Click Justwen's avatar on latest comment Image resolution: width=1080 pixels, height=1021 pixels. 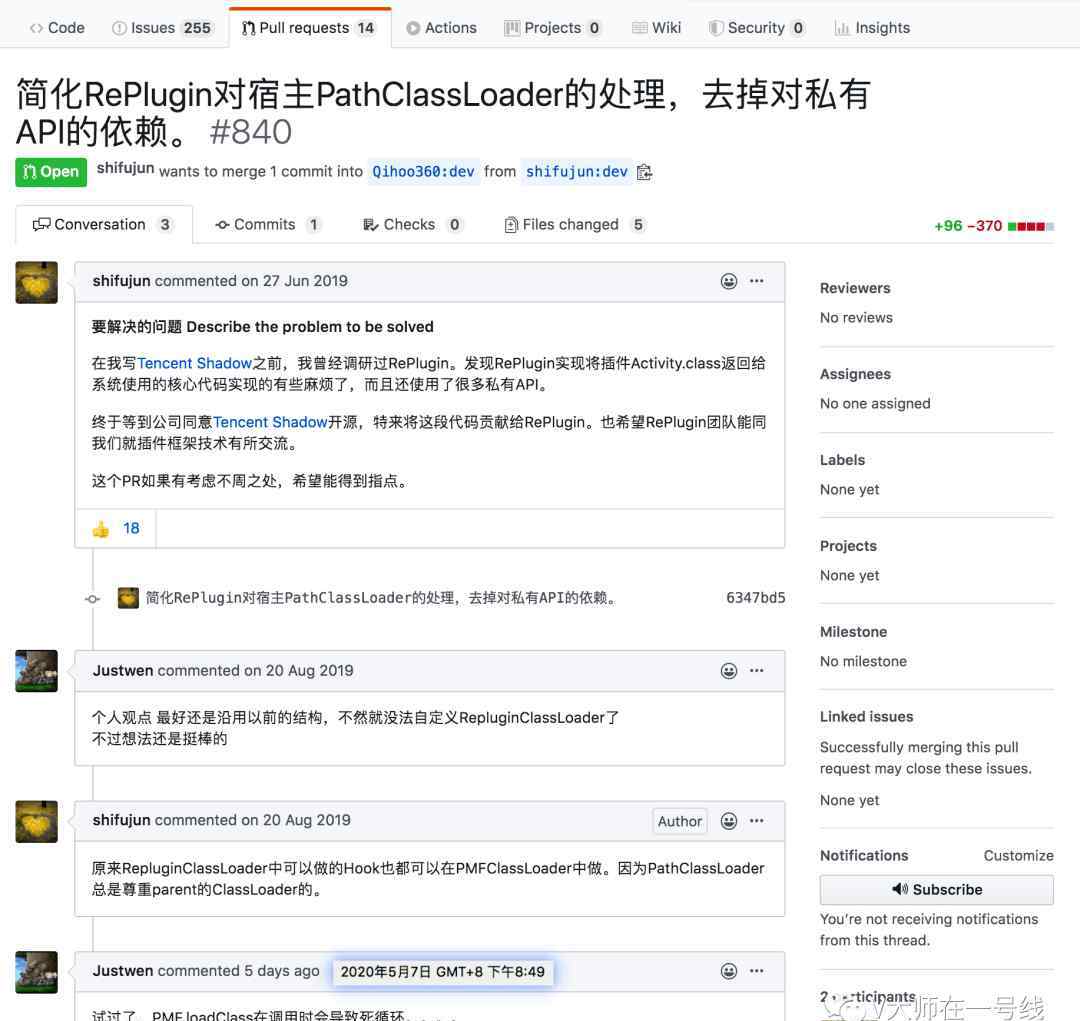(x=37, y=972)
